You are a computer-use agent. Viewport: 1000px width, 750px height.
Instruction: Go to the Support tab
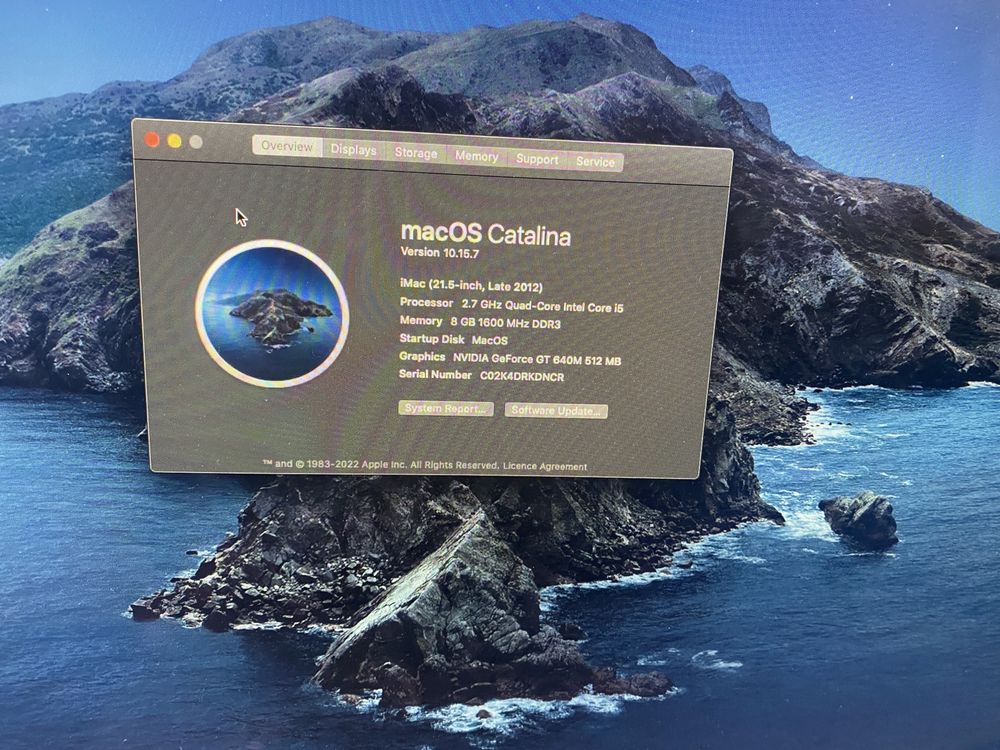(537, 159)
